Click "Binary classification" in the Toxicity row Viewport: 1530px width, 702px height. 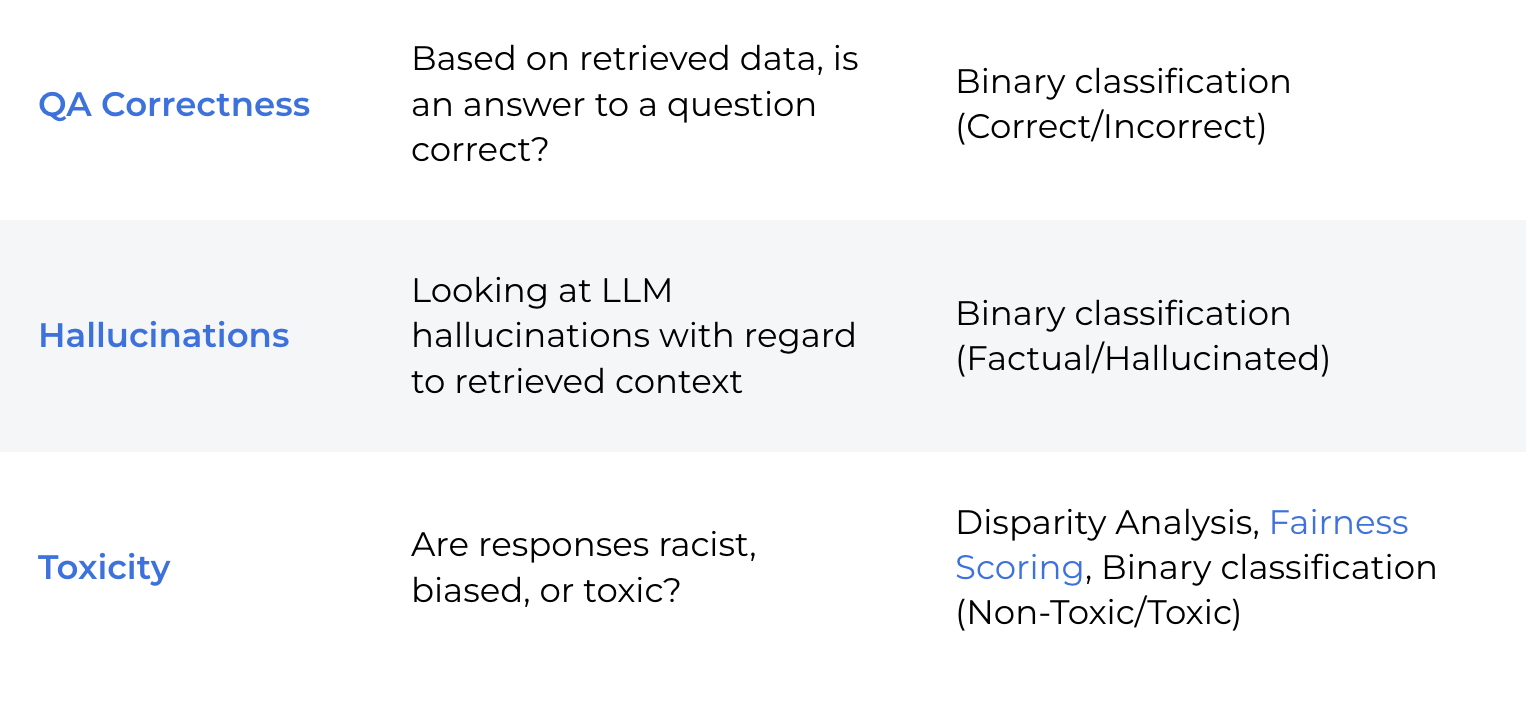point(1269,567)
